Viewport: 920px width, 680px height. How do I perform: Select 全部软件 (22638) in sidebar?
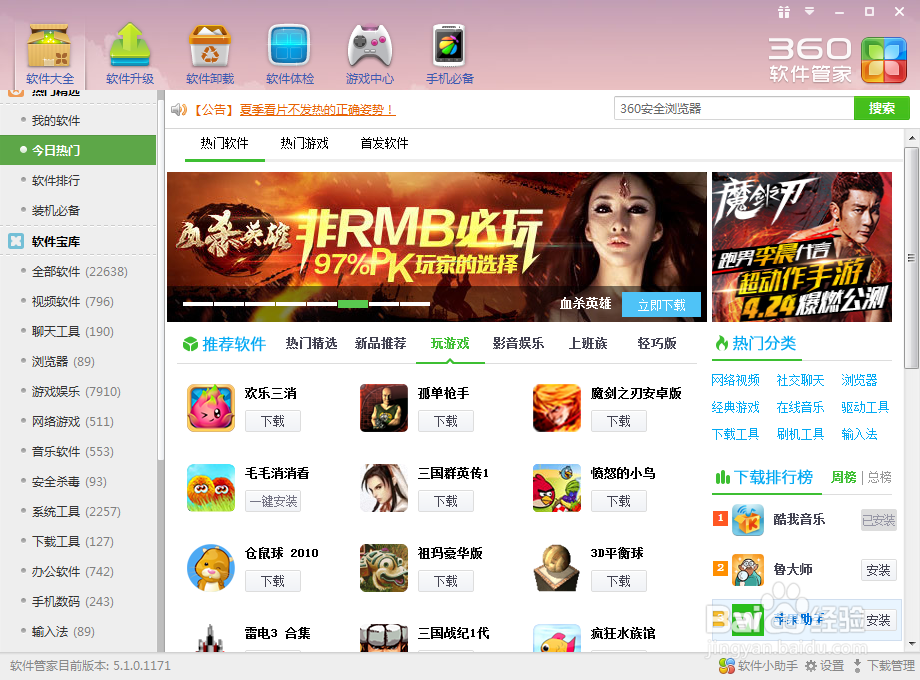tap(79, 272)
